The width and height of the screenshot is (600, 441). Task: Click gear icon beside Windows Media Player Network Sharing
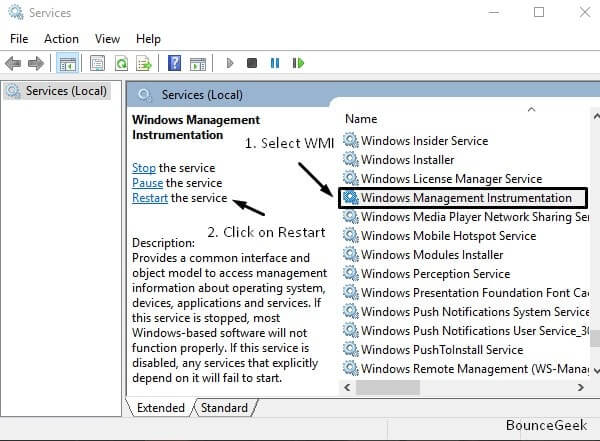coord(351,216)
